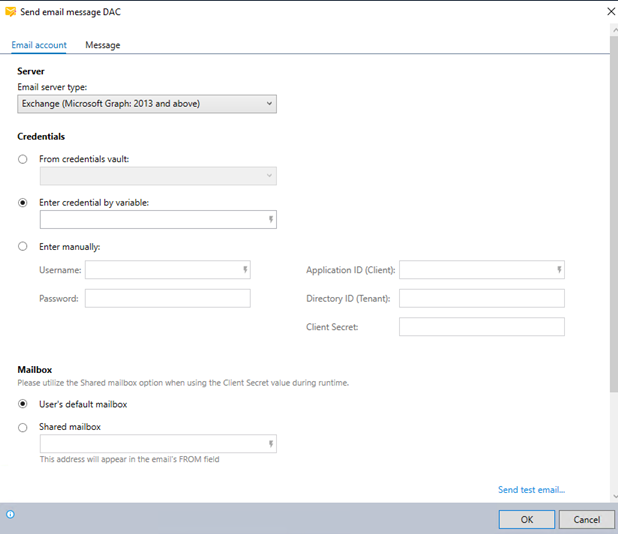Image resolution: width=618 pixels, height=534 pixels.
Task: Click the variable picker icon in credential variable field
Action: tap(271, 220)
